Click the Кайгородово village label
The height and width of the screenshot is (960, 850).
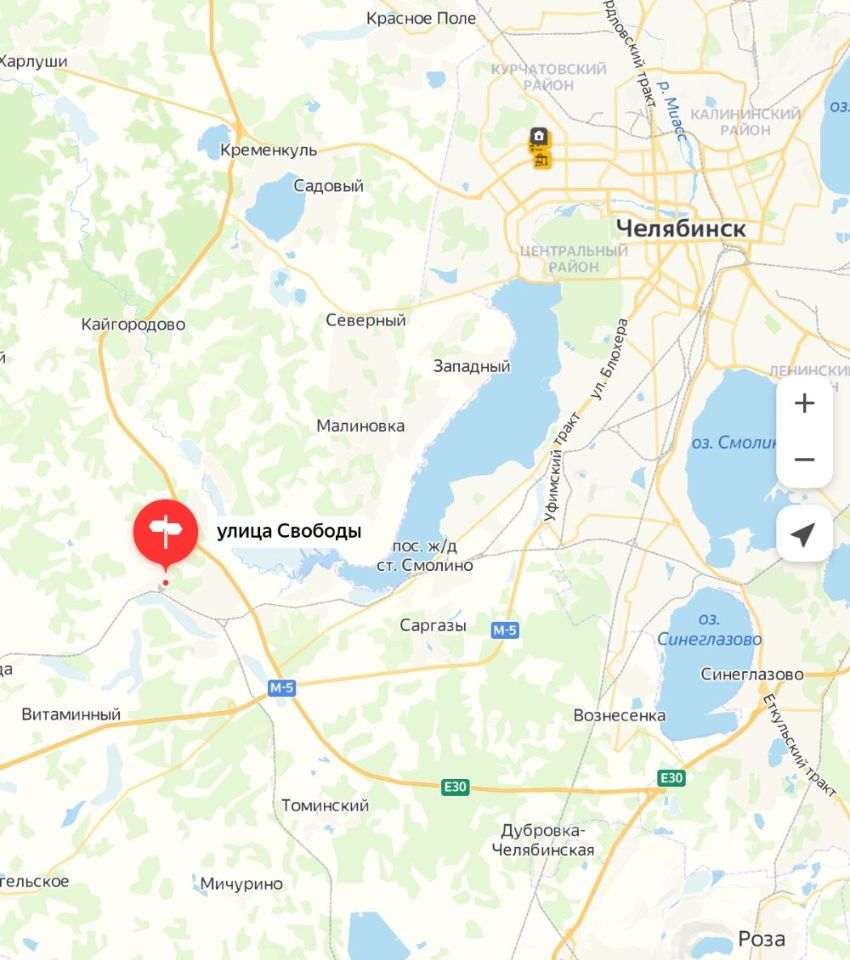(133, 324)
